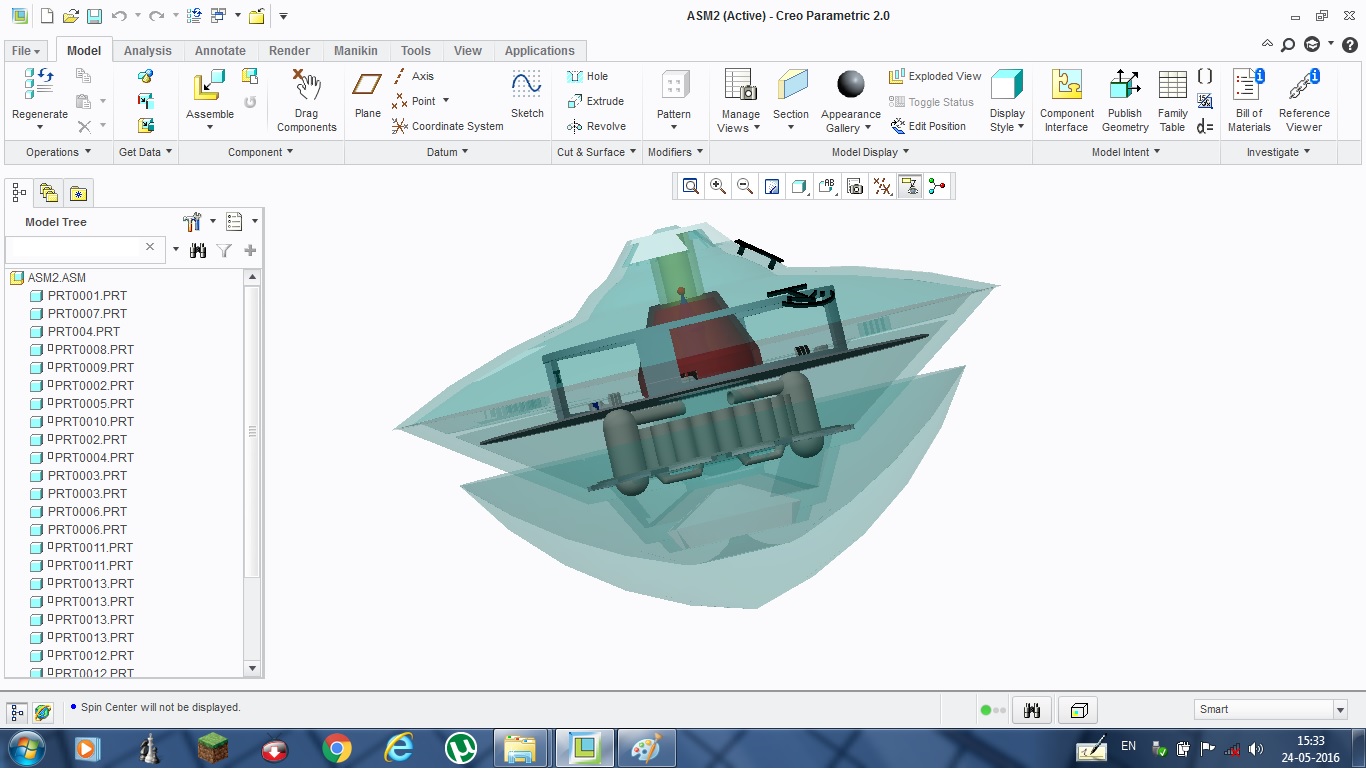Select the Hole tool
This screenshot has height=770, width=1366.
588,76
